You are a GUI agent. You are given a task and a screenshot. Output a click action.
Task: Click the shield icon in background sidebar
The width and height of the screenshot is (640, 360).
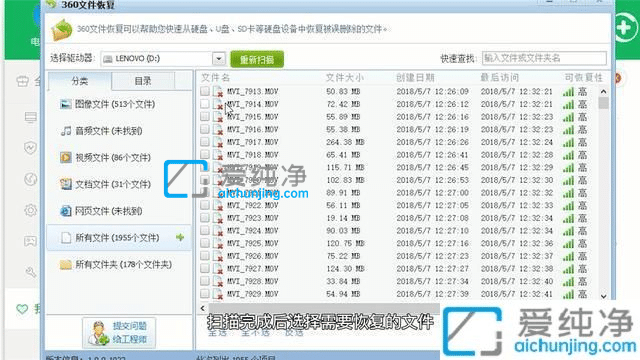[x=31, y=147]
